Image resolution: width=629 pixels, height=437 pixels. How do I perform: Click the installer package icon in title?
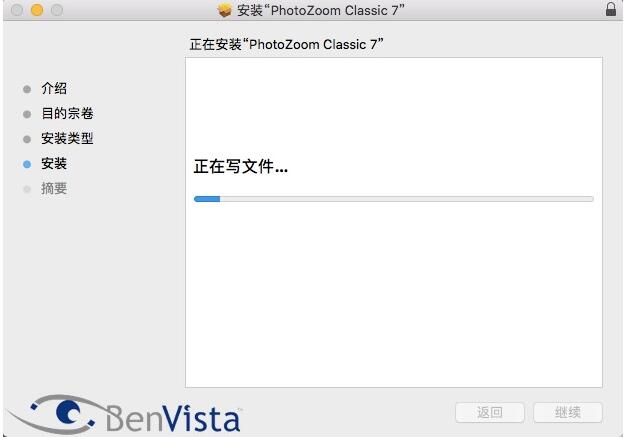225,10
